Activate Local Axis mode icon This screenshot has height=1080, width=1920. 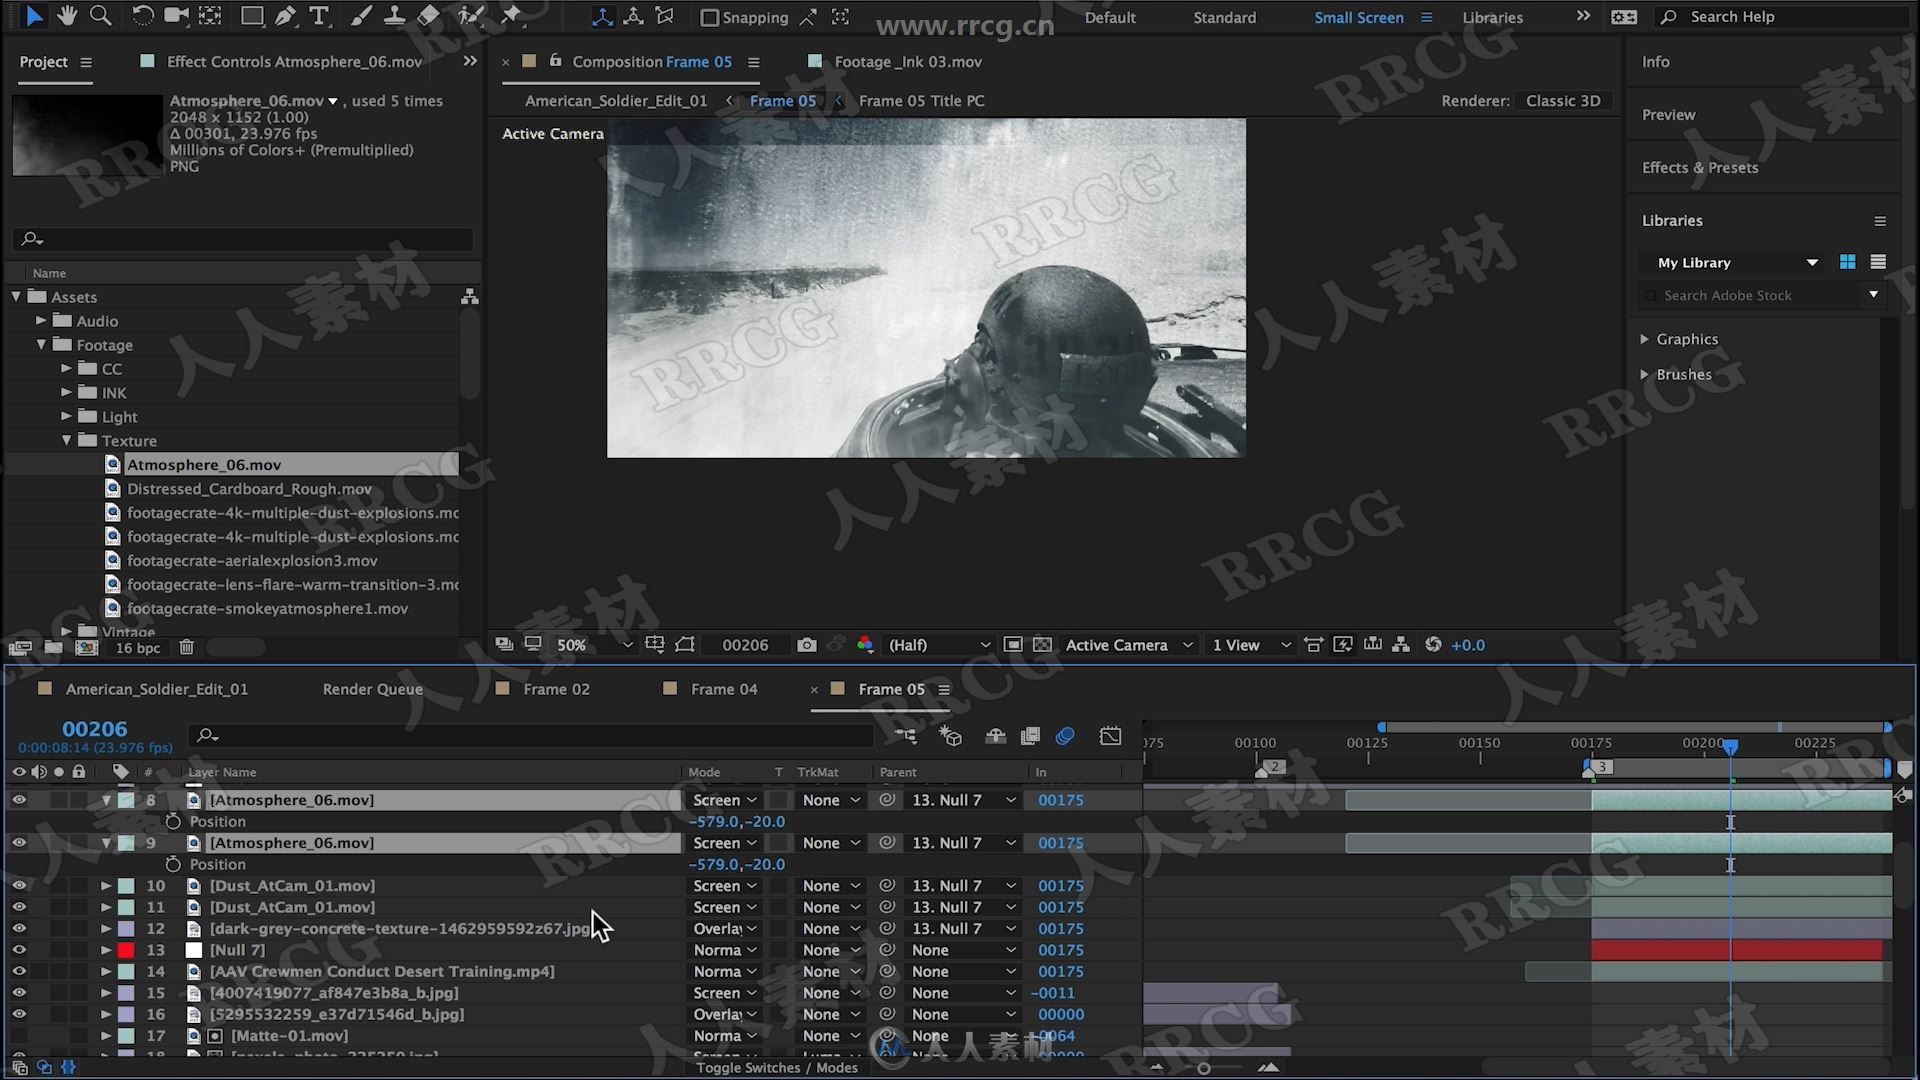pos(602,16)
